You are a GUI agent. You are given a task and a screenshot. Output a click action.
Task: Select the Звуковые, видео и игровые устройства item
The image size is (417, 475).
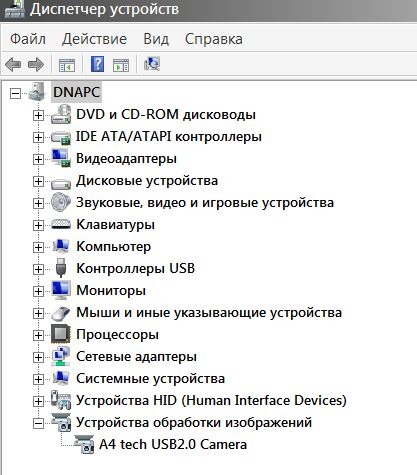pyautogui.click(x=205, y=202)
